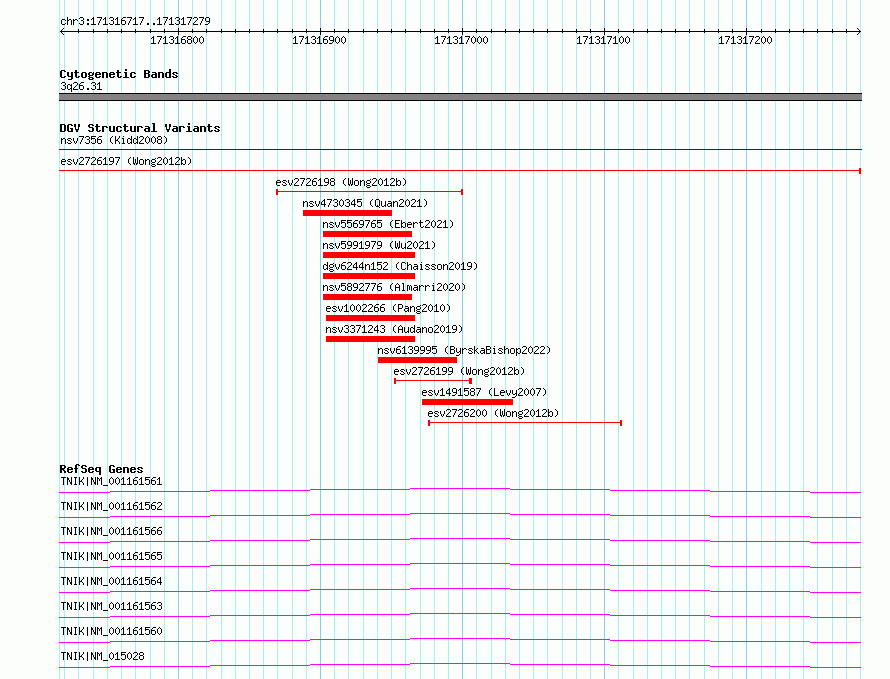Image resolution: width=890 pixels, height=679 pixels.
Task: Click red bar under esv1002266 (Pang2010)
Action: click(x=370, y=318)
